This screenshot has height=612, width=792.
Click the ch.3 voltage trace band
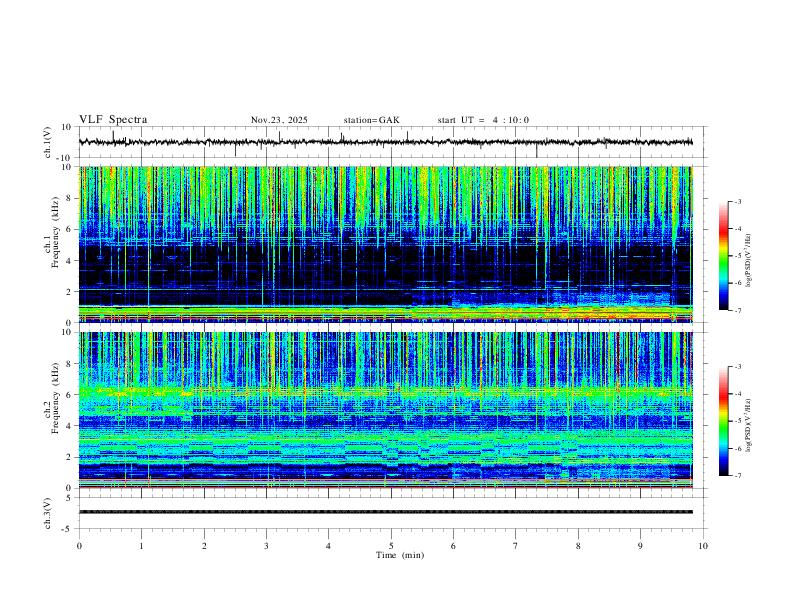(x=386, y=512)
